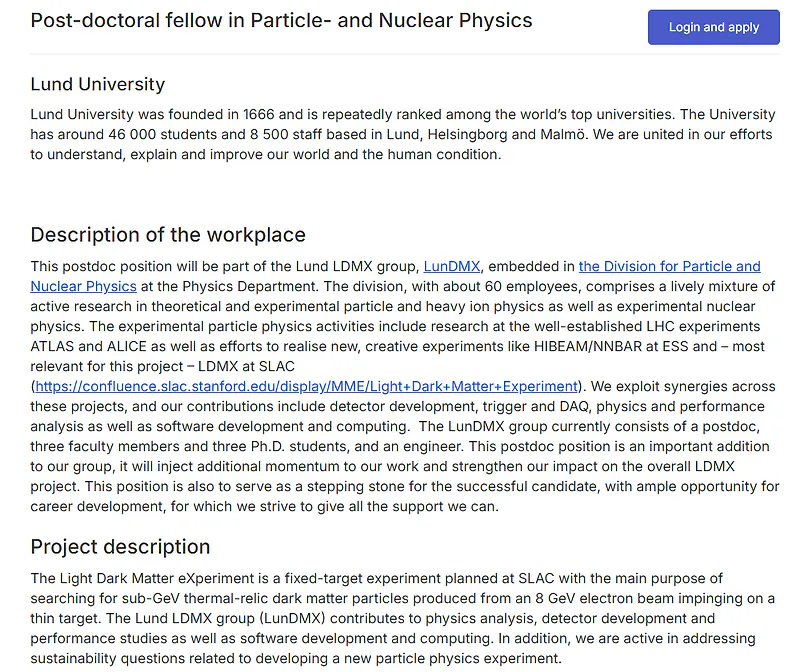800x672 pixels.
Task: Click the text 'three faculty members and three Ph.D. students'
Action: pos(190,446)
